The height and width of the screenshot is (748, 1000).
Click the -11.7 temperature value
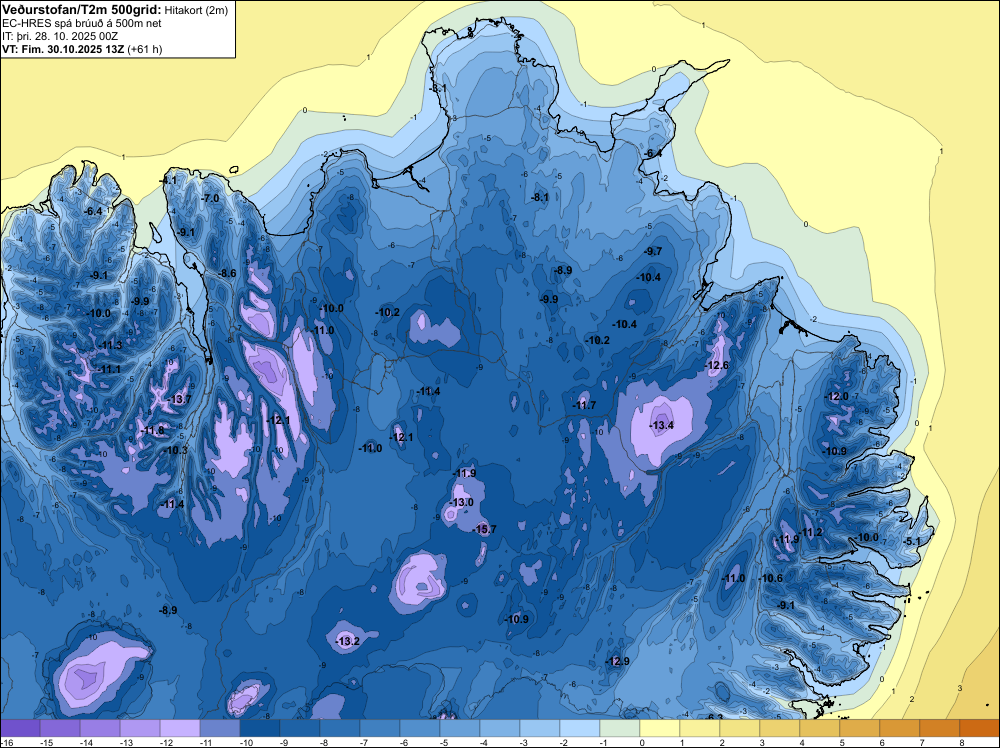584,406
